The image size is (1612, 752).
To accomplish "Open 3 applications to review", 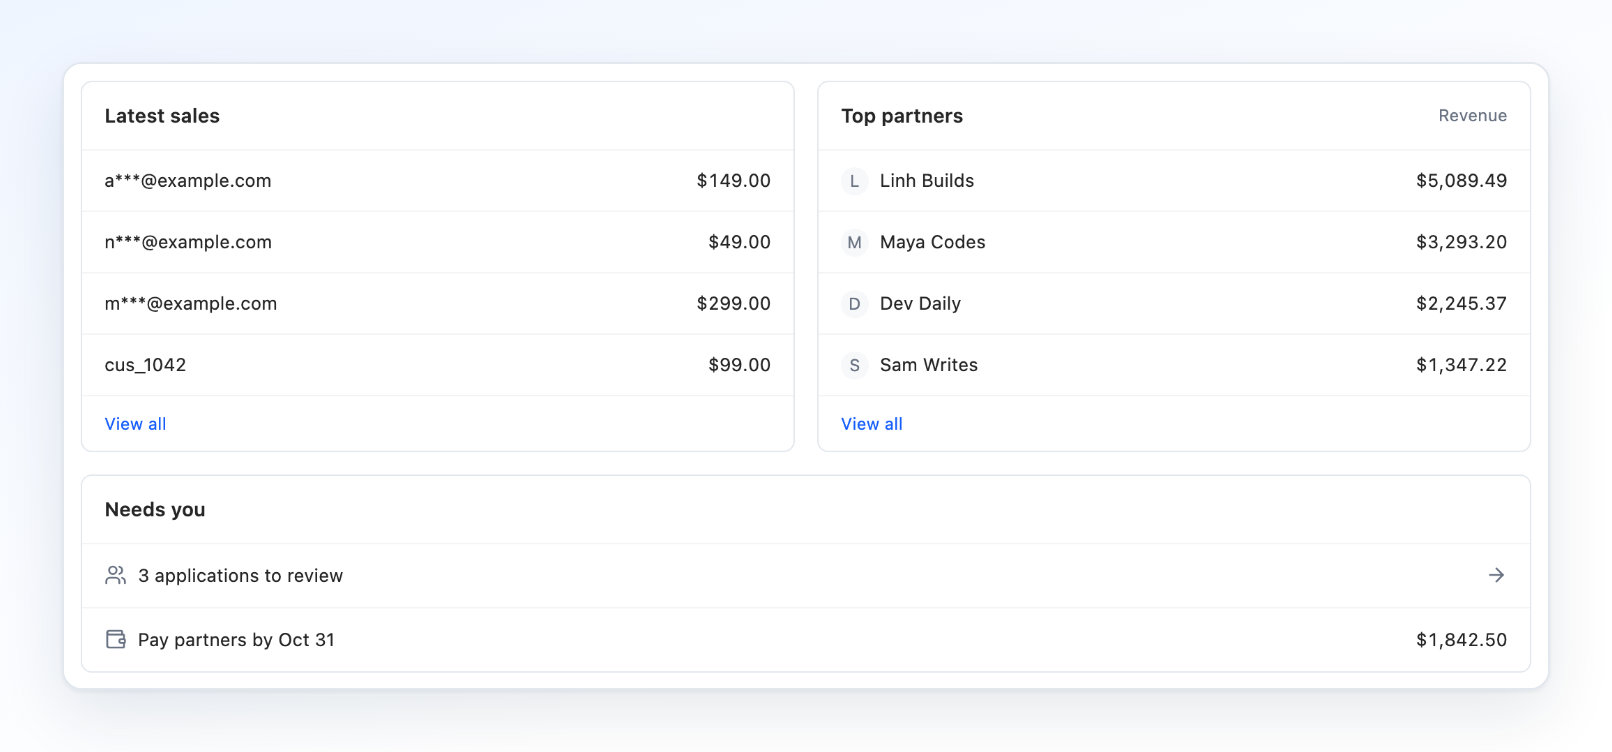I will (806, 576).
